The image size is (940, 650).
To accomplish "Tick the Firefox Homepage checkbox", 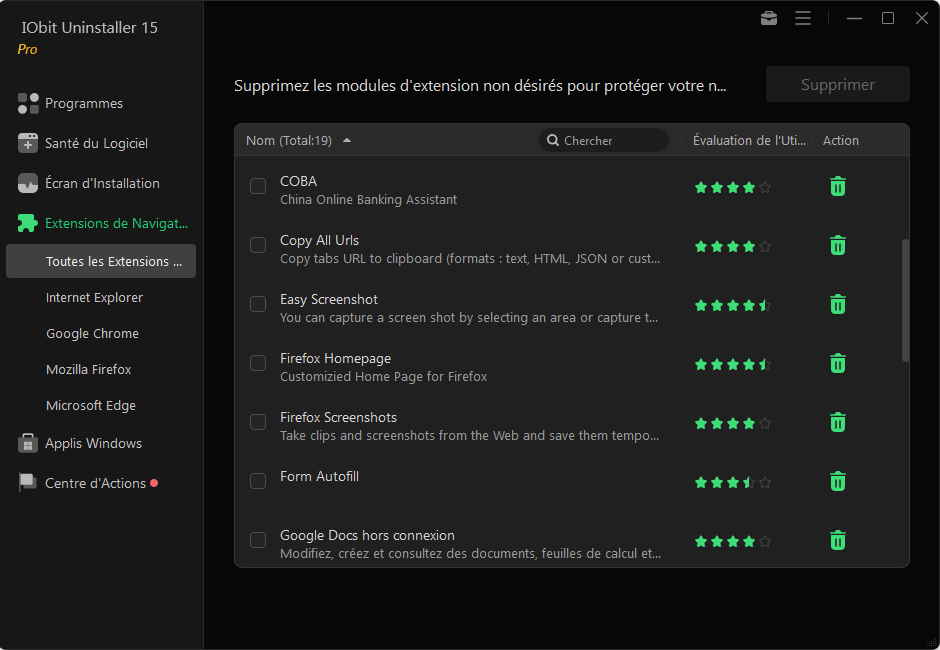I will (x=258, y=363).
